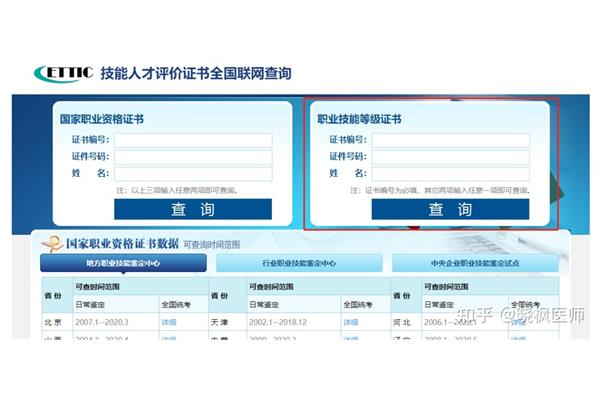
Task: Click 职业技能等级证书 panel heading
Action: click(359, 119)
